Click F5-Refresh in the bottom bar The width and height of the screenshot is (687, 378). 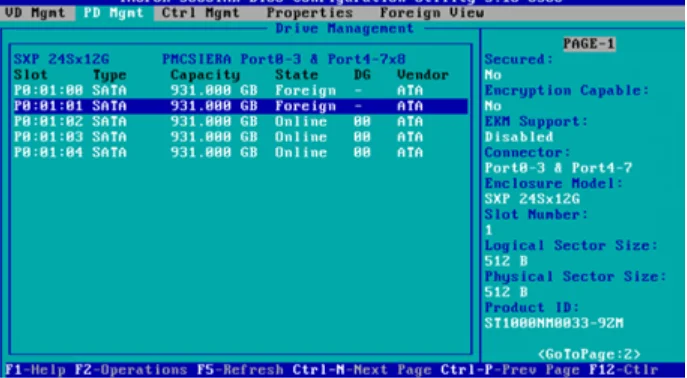tap(240, 370)
